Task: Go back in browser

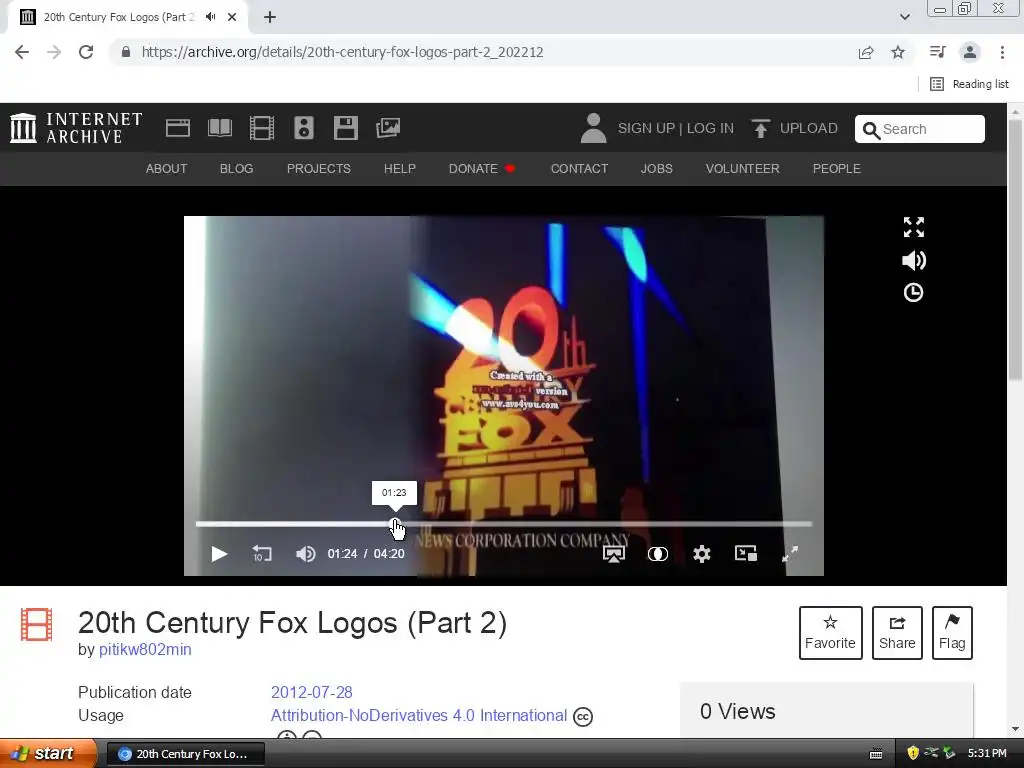Action: 22,52
